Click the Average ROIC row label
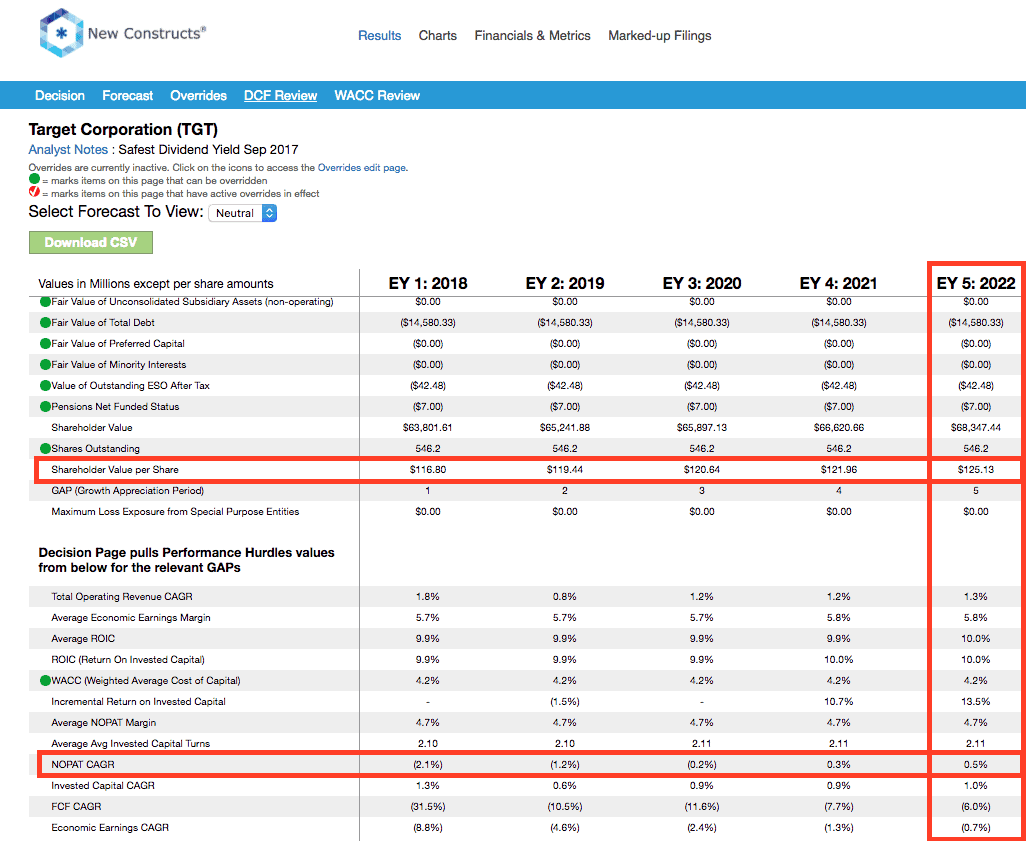1026x841 pixels. (x=83, y=639)
